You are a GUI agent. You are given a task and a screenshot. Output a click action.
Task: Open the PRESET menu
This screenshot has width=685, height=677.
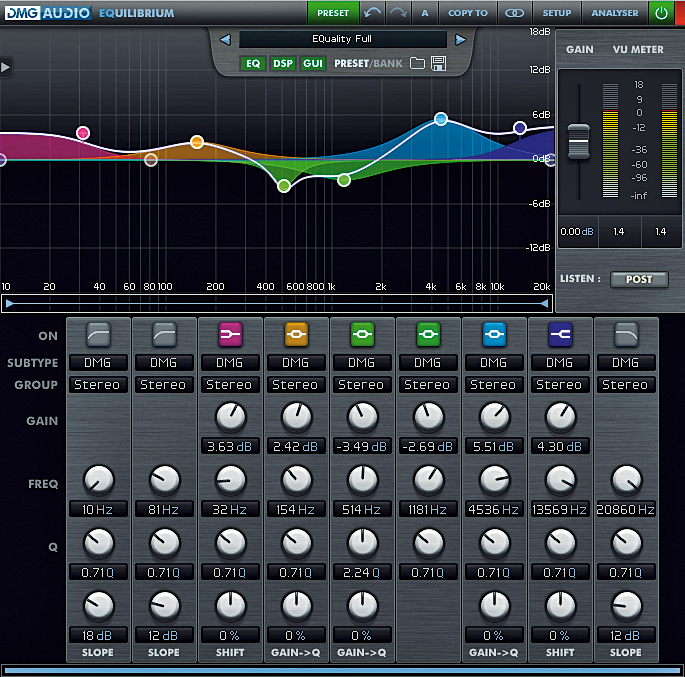point(333,13)
